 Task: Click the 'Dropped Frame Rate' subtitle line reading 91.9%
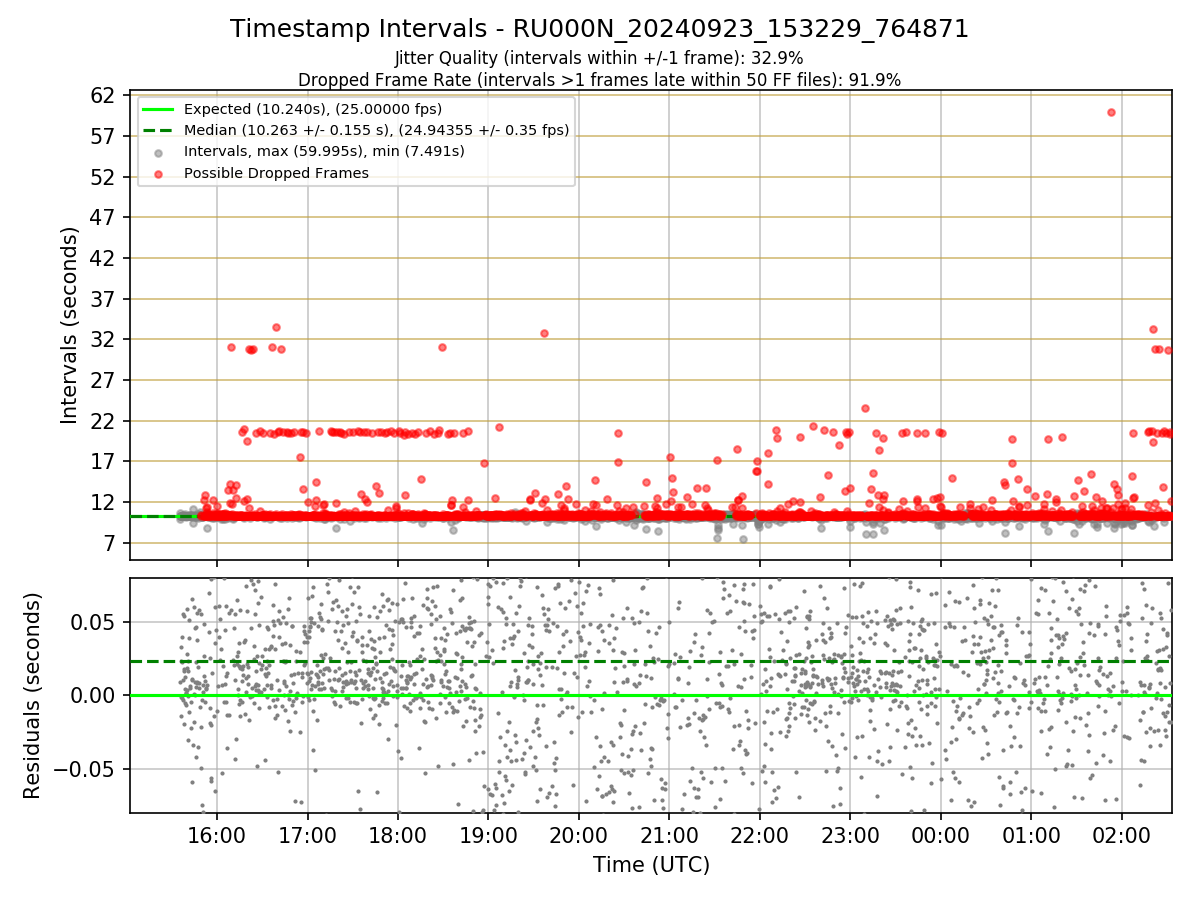point(599,80)
